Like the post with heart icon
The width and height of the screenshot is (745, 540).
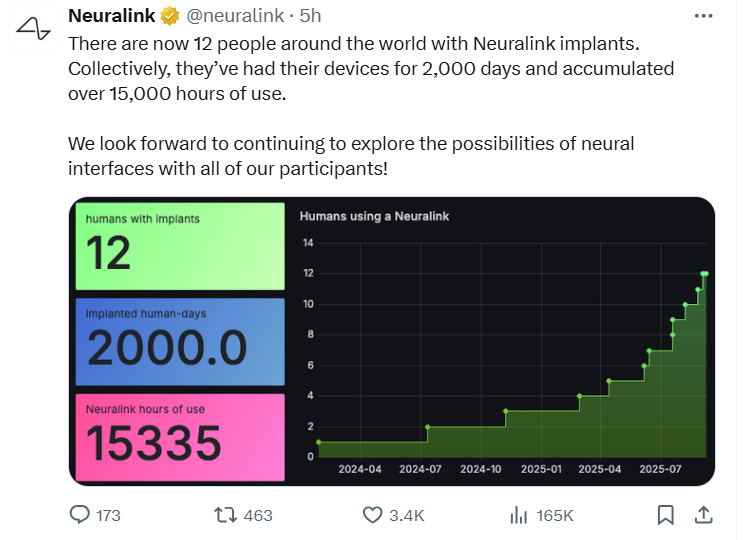372,515
